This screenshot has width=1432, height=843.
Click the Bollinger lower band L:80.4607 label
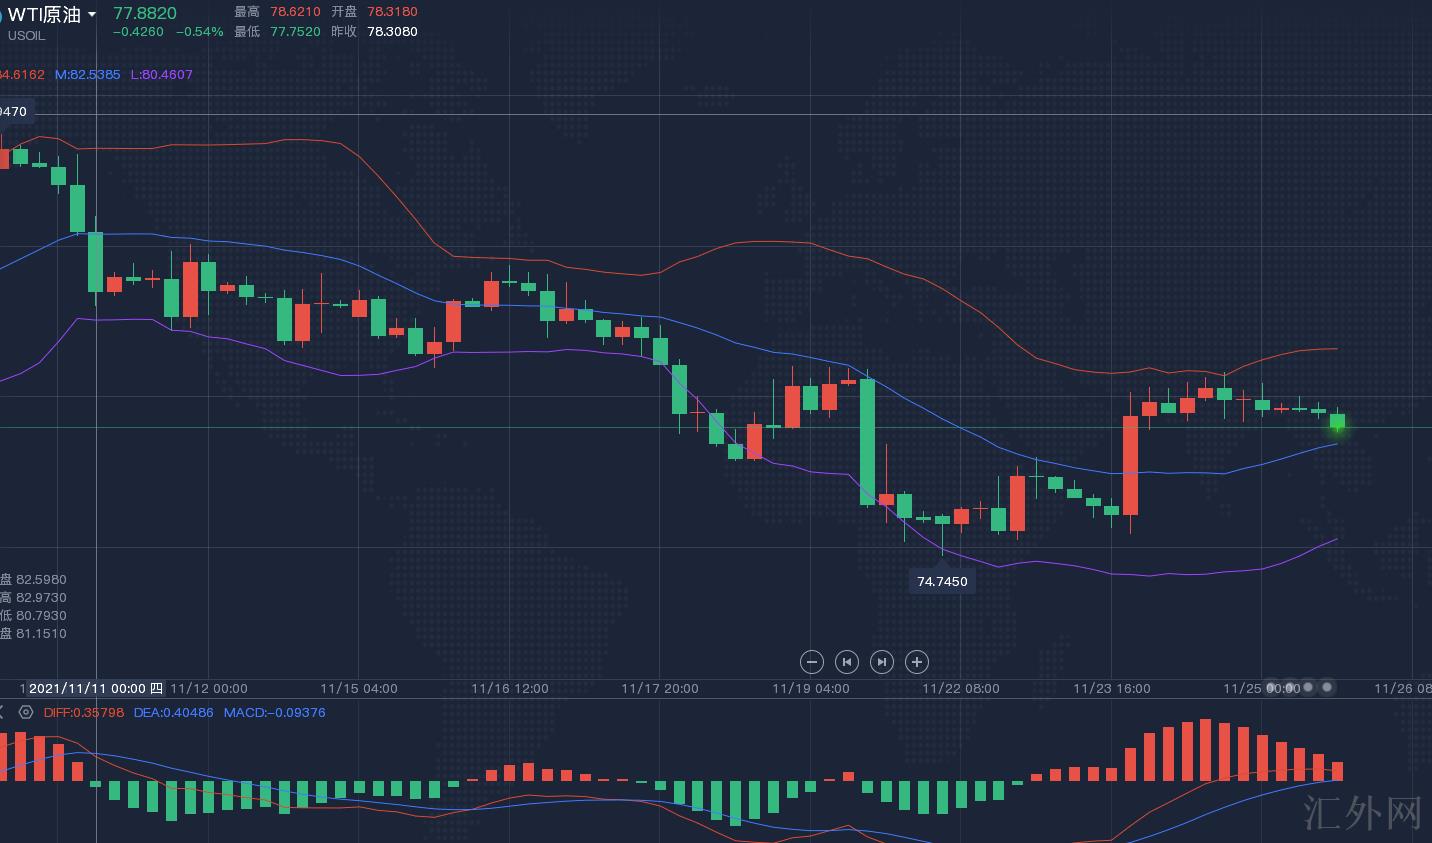pyautogui.click(x=161, y=74)
